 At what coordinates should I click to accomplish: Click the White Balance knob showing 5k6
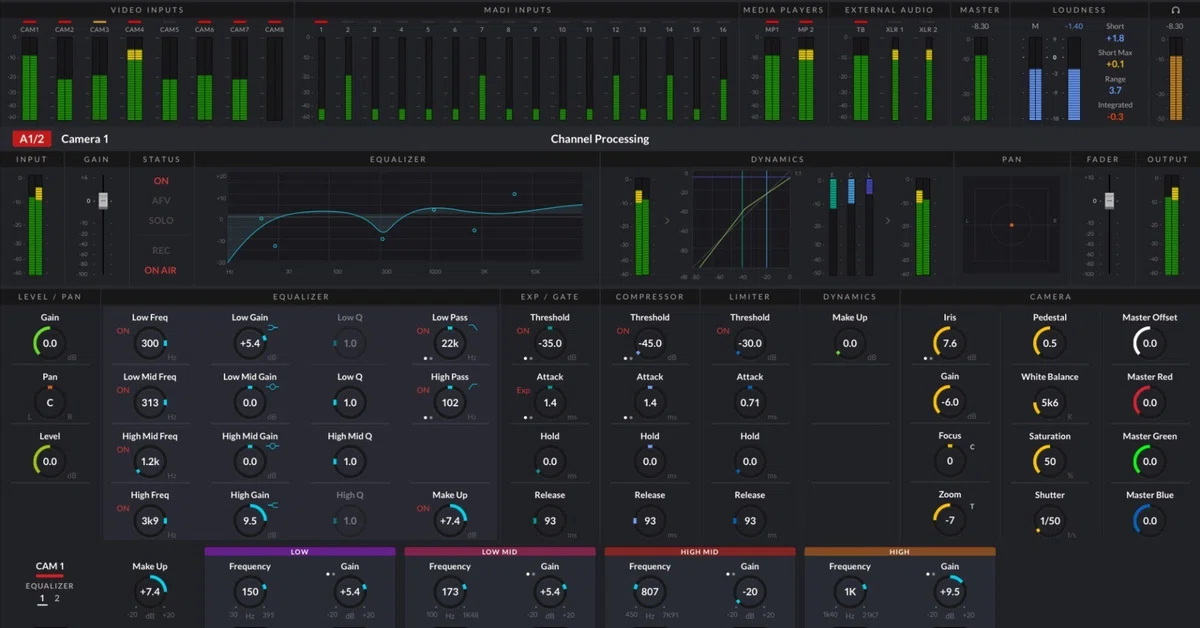[1050, 402]
